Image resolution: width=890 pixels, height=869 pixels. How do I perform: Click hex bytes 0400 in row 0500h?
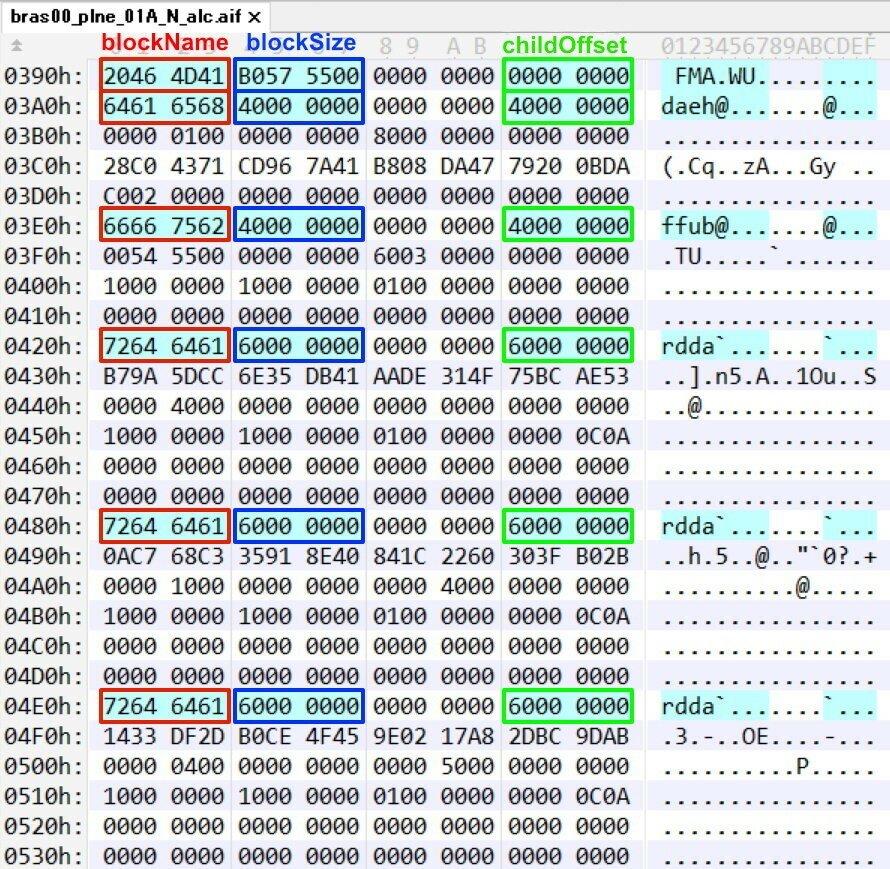tap(198, 766)
